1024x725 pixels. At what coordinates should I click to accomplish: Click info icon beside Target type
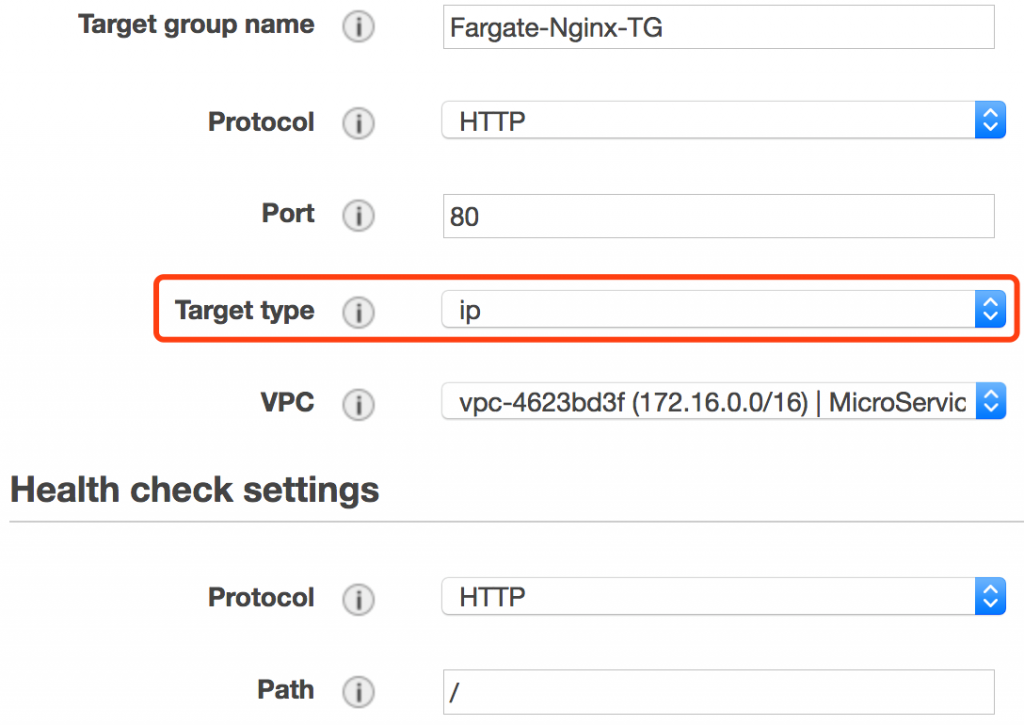click(x=359, y=312)
